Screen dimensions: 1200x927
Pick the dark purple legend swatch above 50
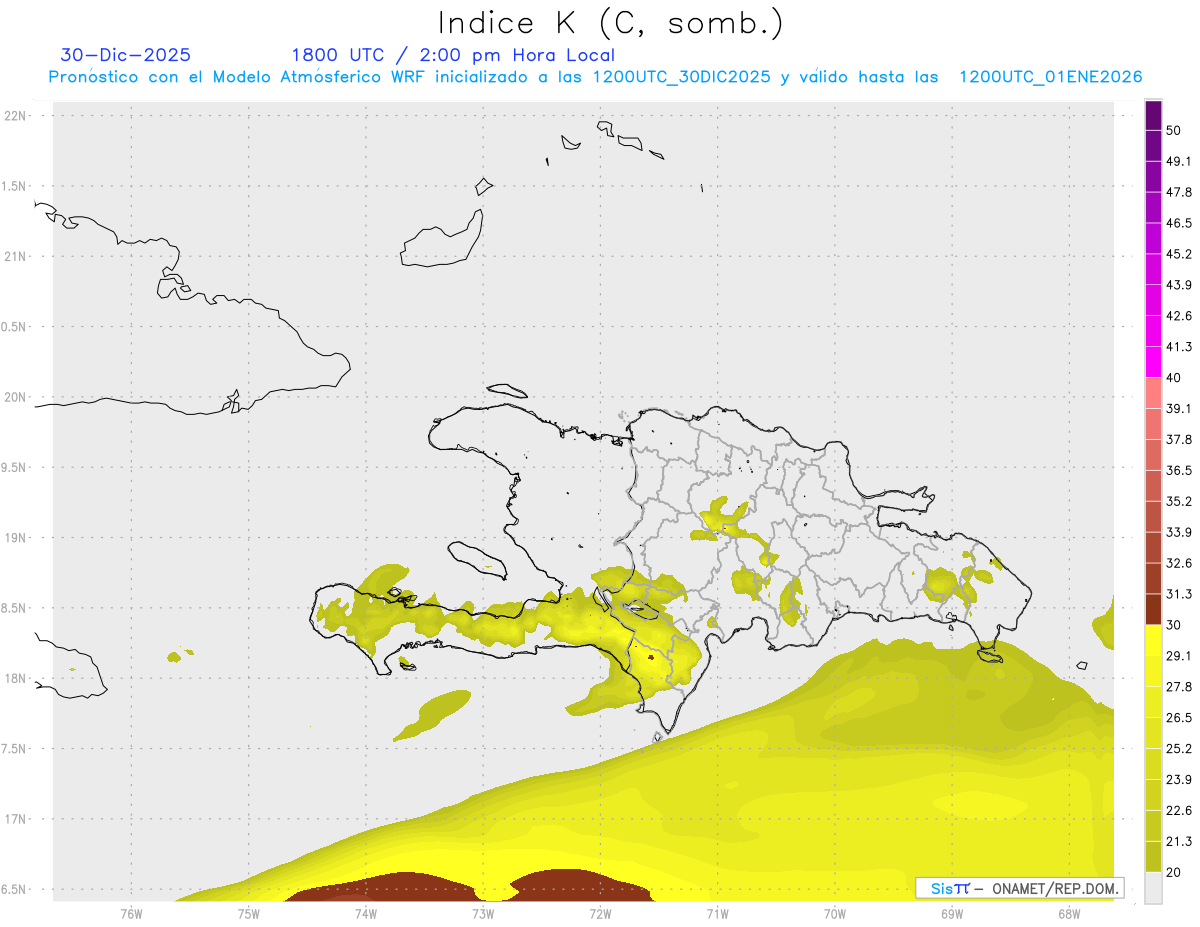point(1153,116)
